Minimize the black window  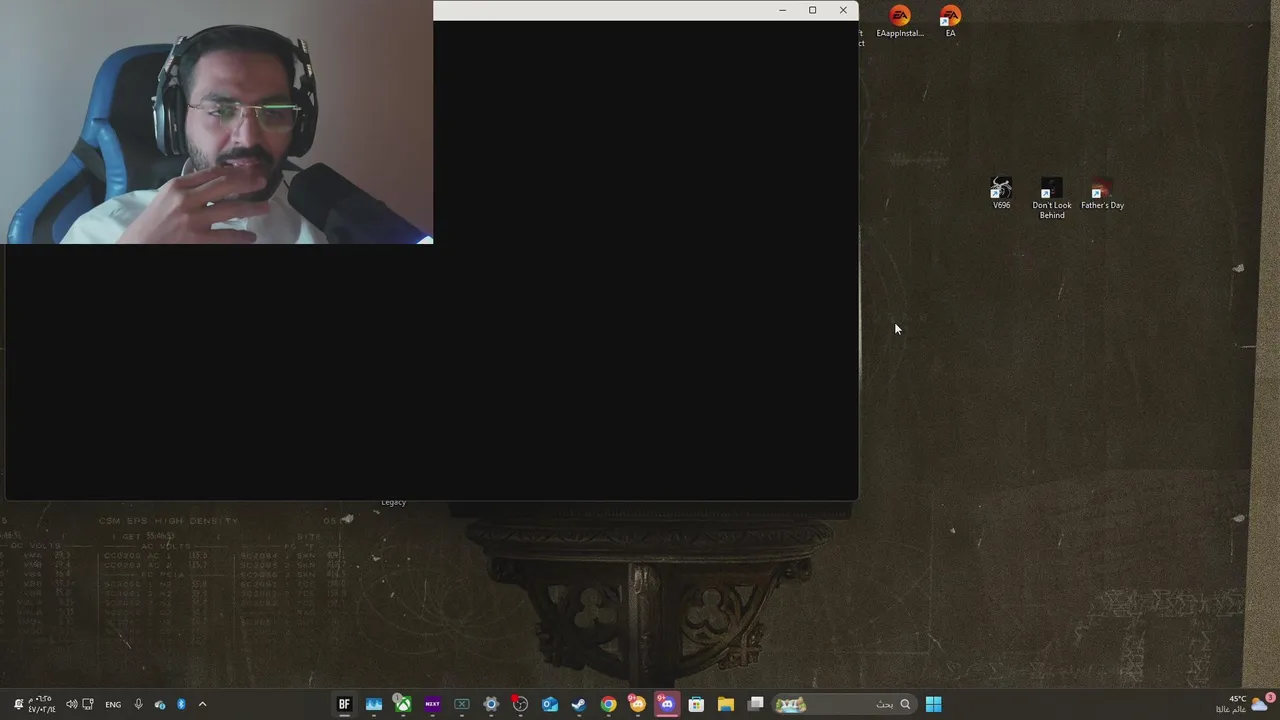pos(782,10)
